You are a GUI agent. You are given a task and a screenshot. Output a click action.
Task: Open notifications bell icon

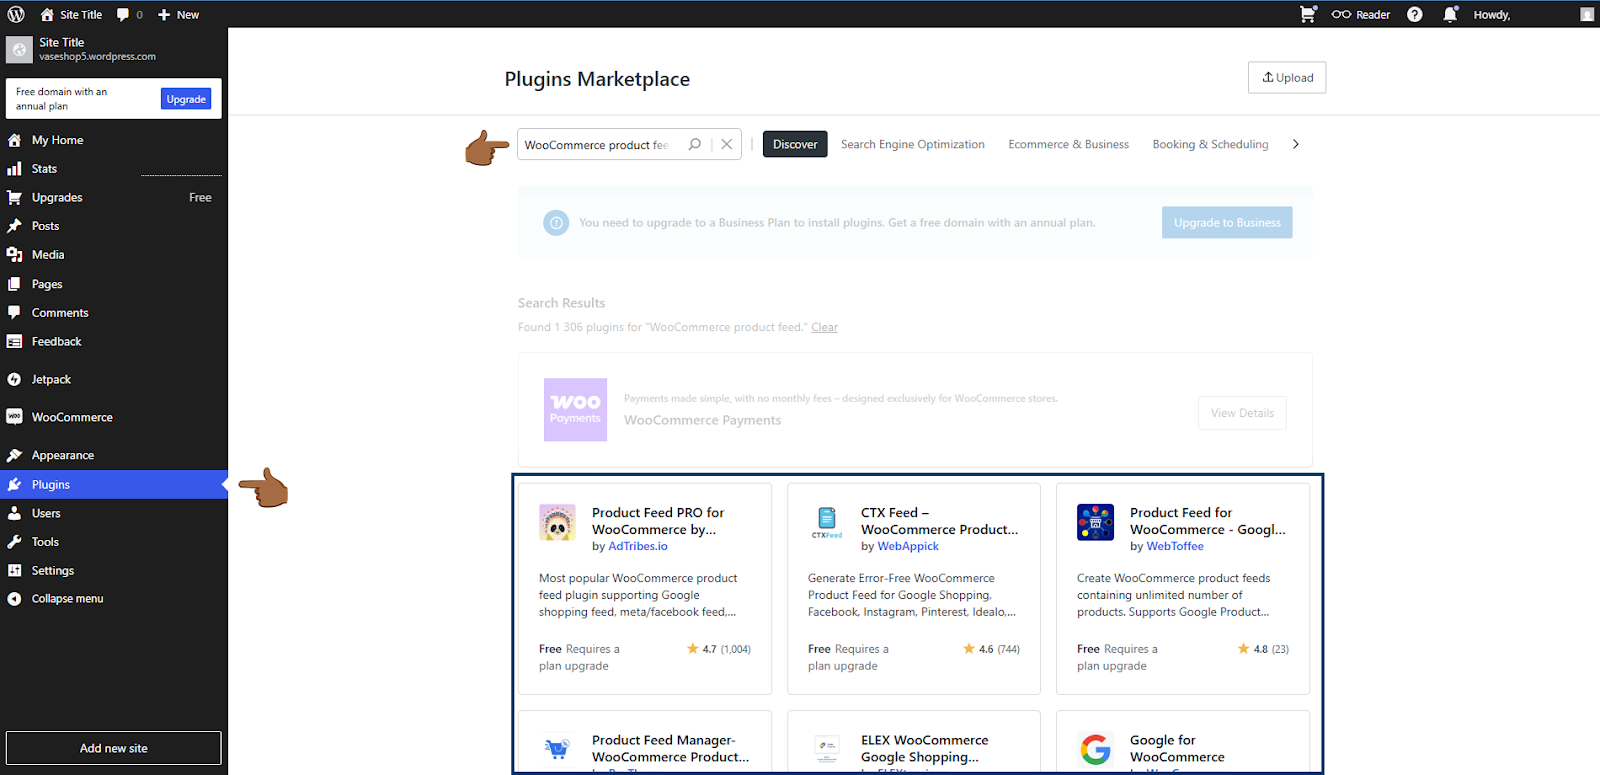click(1450, 14)
